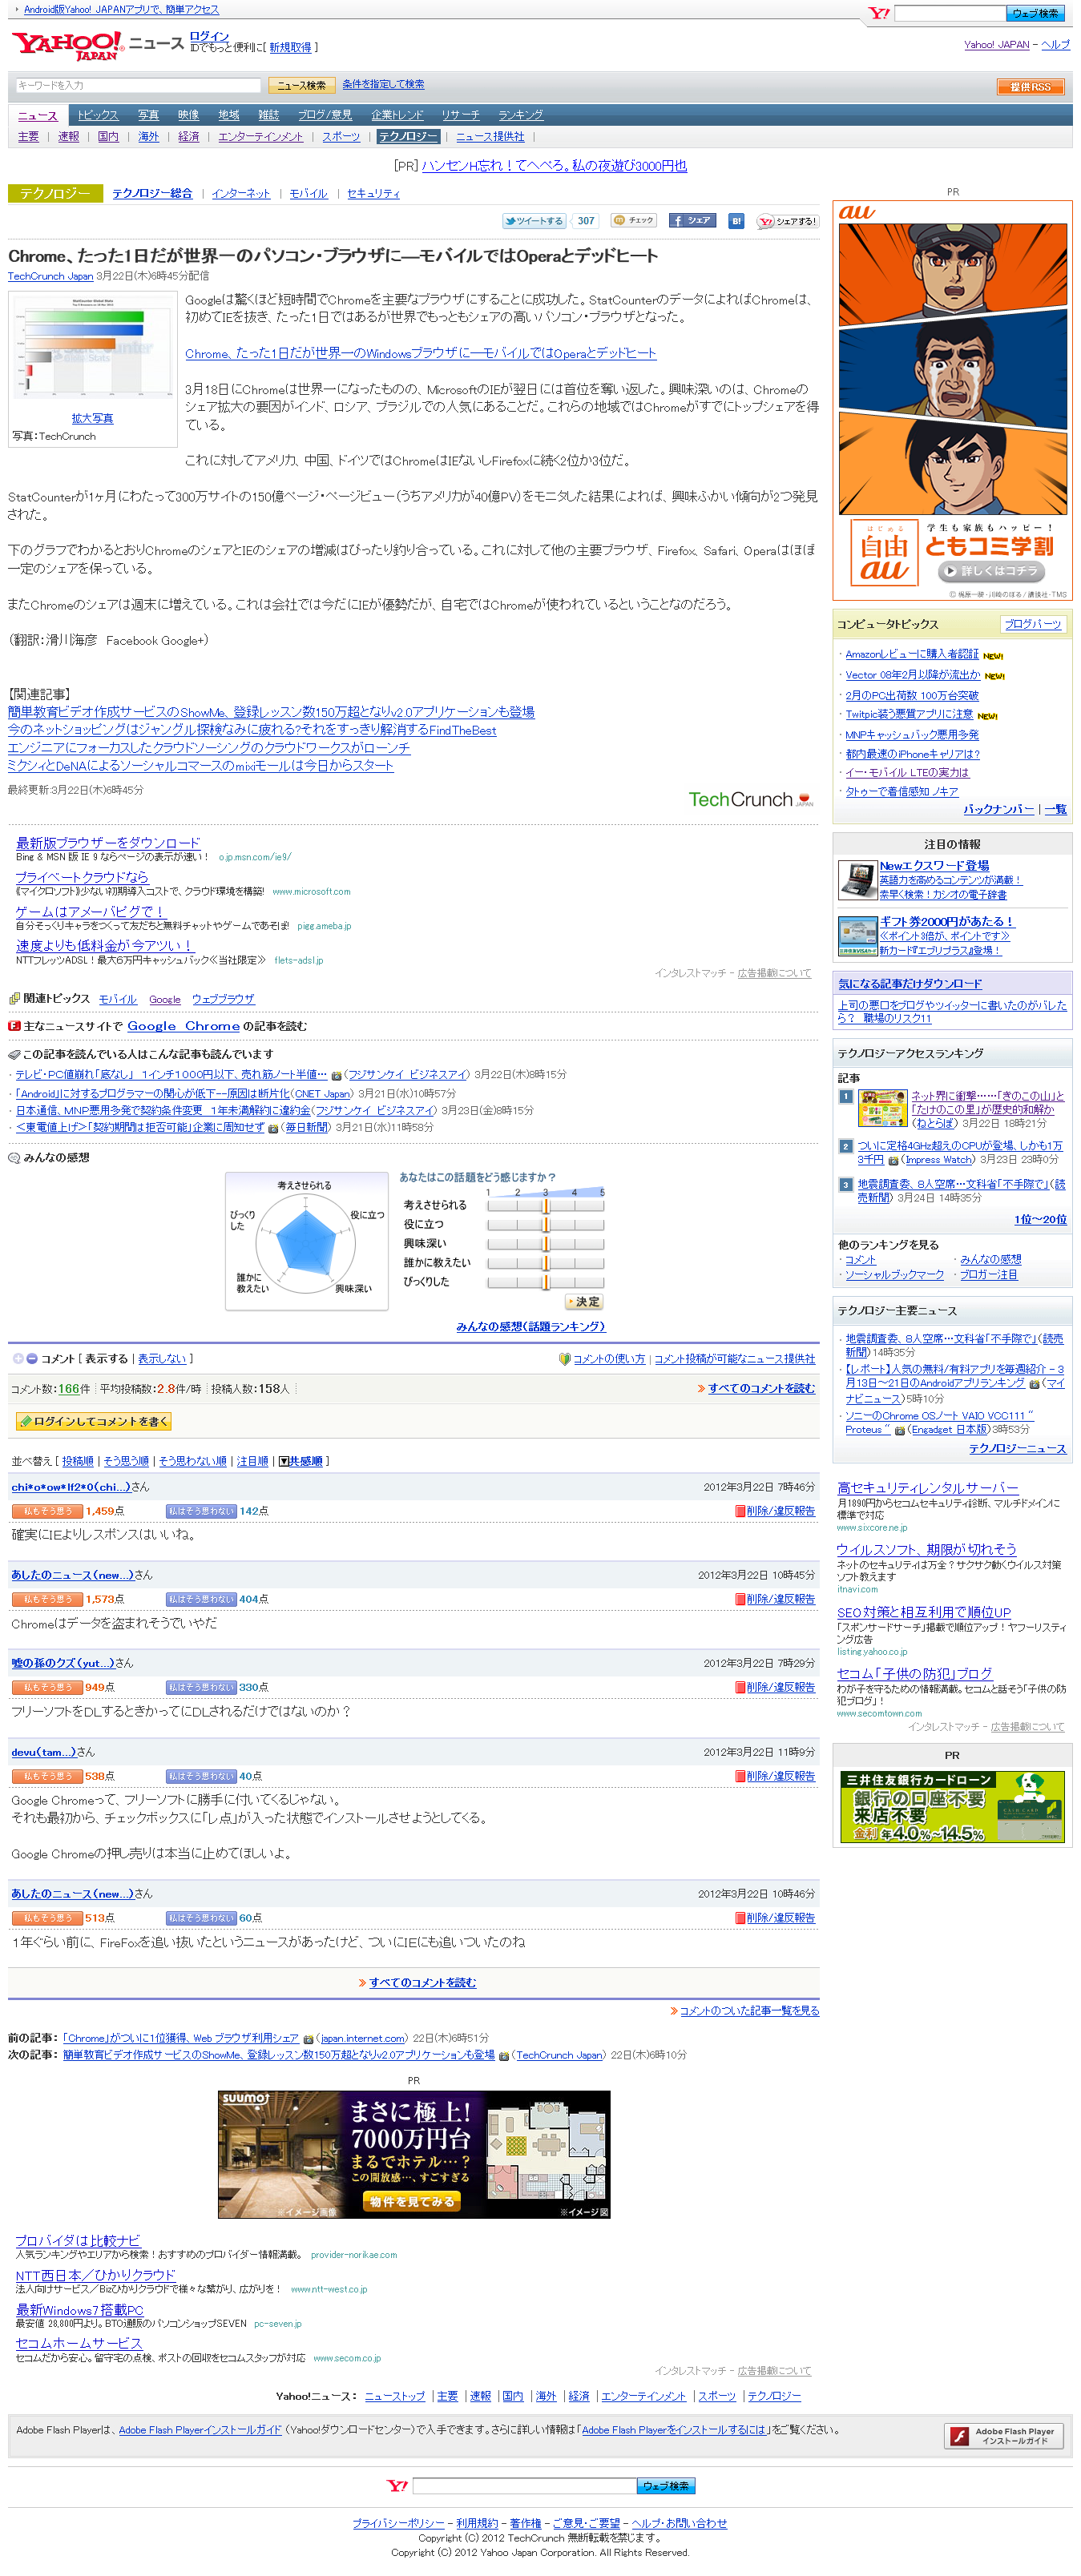Adjust the 興味深い rating slider
This screenshot has width=1081, height=2576.
pyautogui.click(x=545, y=1244)
